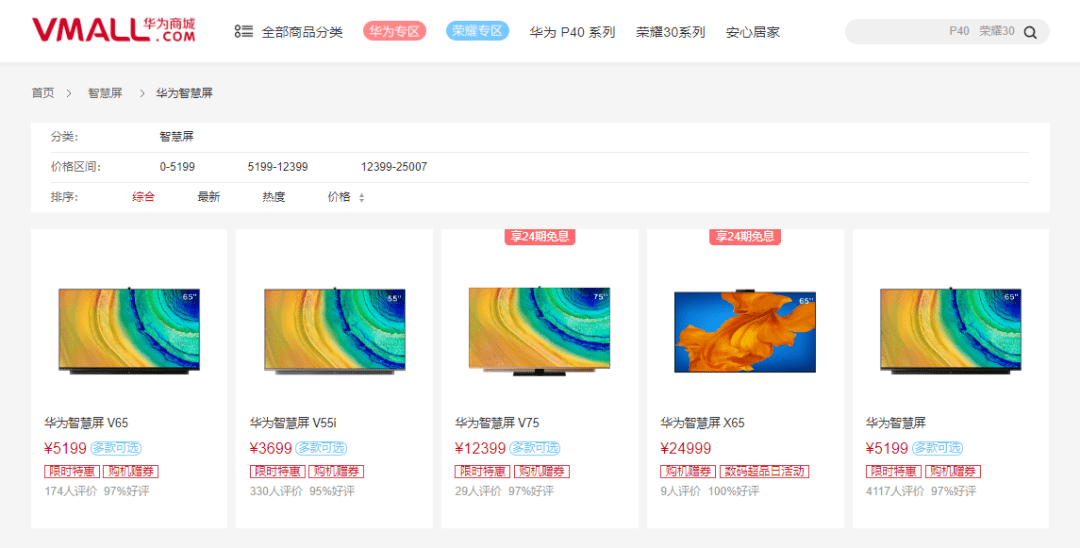The height and width of the screenshot is (548, 1080).
Task: Select 智慧屏 category filter
Action: pyautogui.click(x=176, y=137)
